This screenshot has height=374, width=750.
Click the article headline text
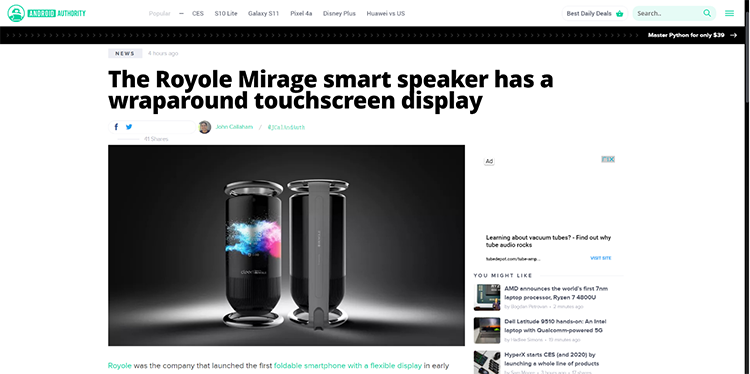(x=331, y=90)
